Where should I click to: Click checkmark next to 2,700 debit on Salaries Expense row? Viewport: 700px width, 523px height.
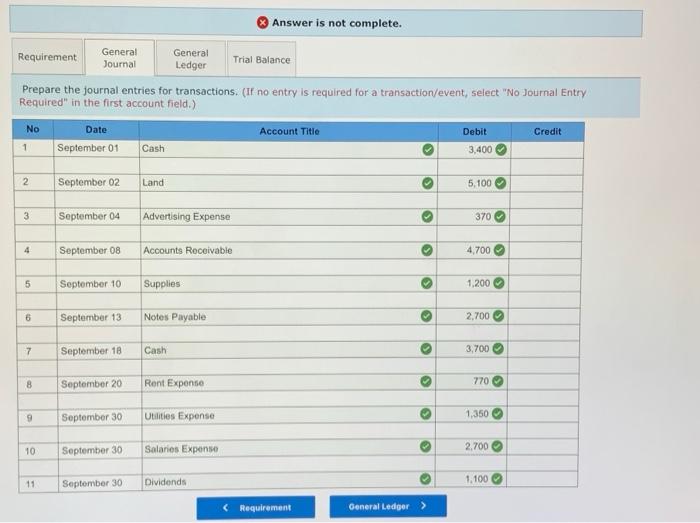tap(497, 446)
